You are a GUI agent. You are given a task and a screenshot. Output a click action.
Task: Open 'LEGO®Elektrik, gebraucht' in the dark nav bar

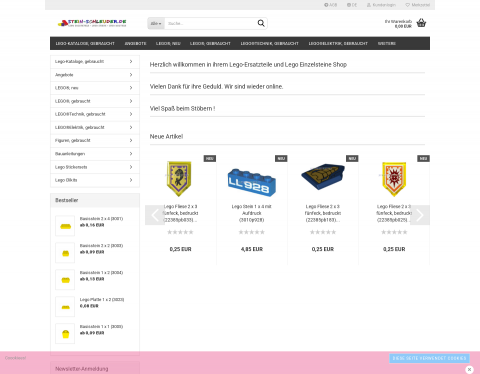point(338,43)
